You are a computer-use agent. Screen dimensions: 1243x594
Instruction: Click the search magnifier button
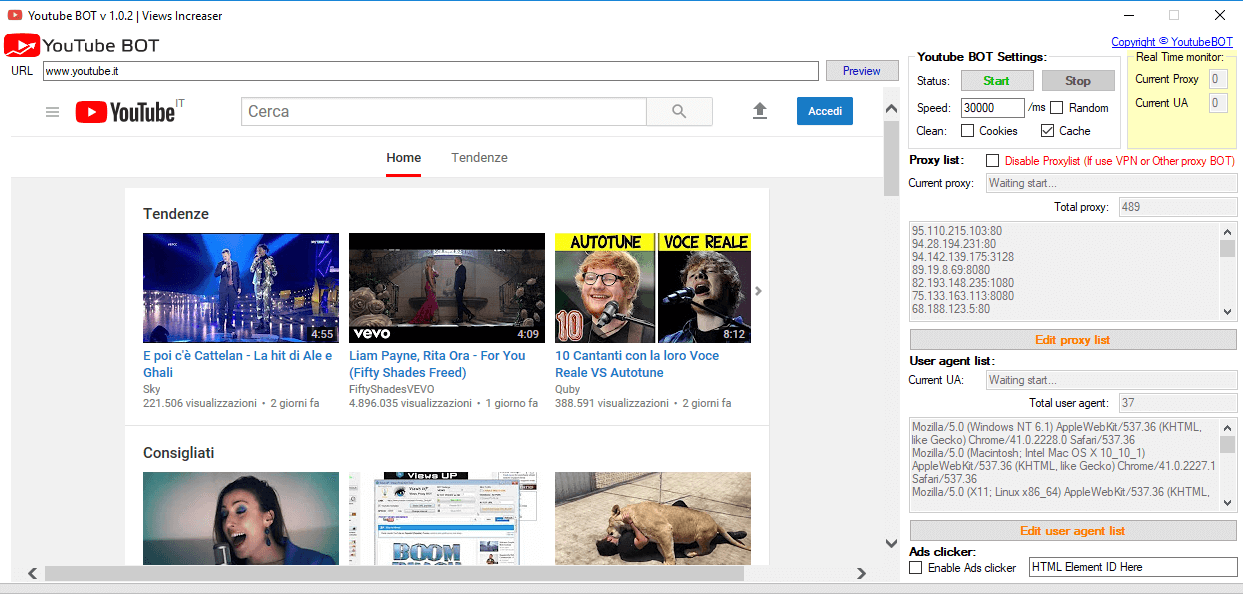click(679, 112)
